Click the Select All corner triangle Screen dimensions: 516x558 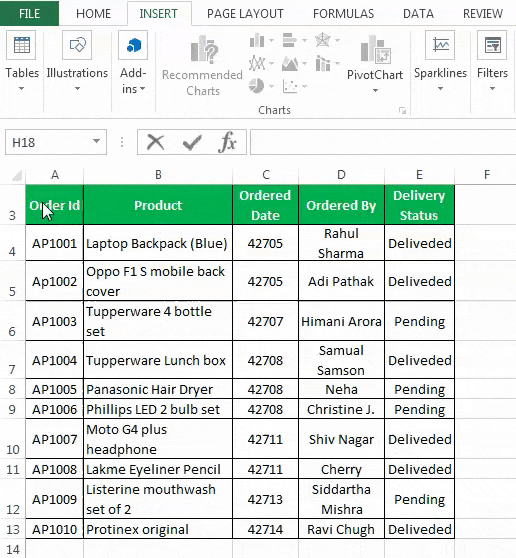(x=17, y=175)
